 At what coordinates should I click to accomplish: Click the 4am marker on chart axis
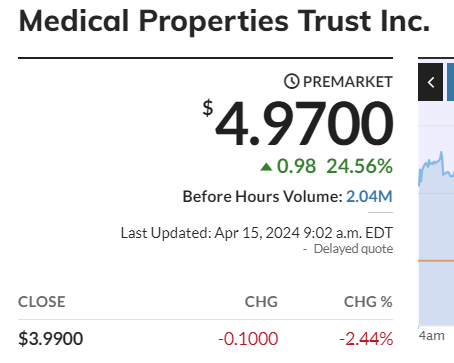coord(432,336)
